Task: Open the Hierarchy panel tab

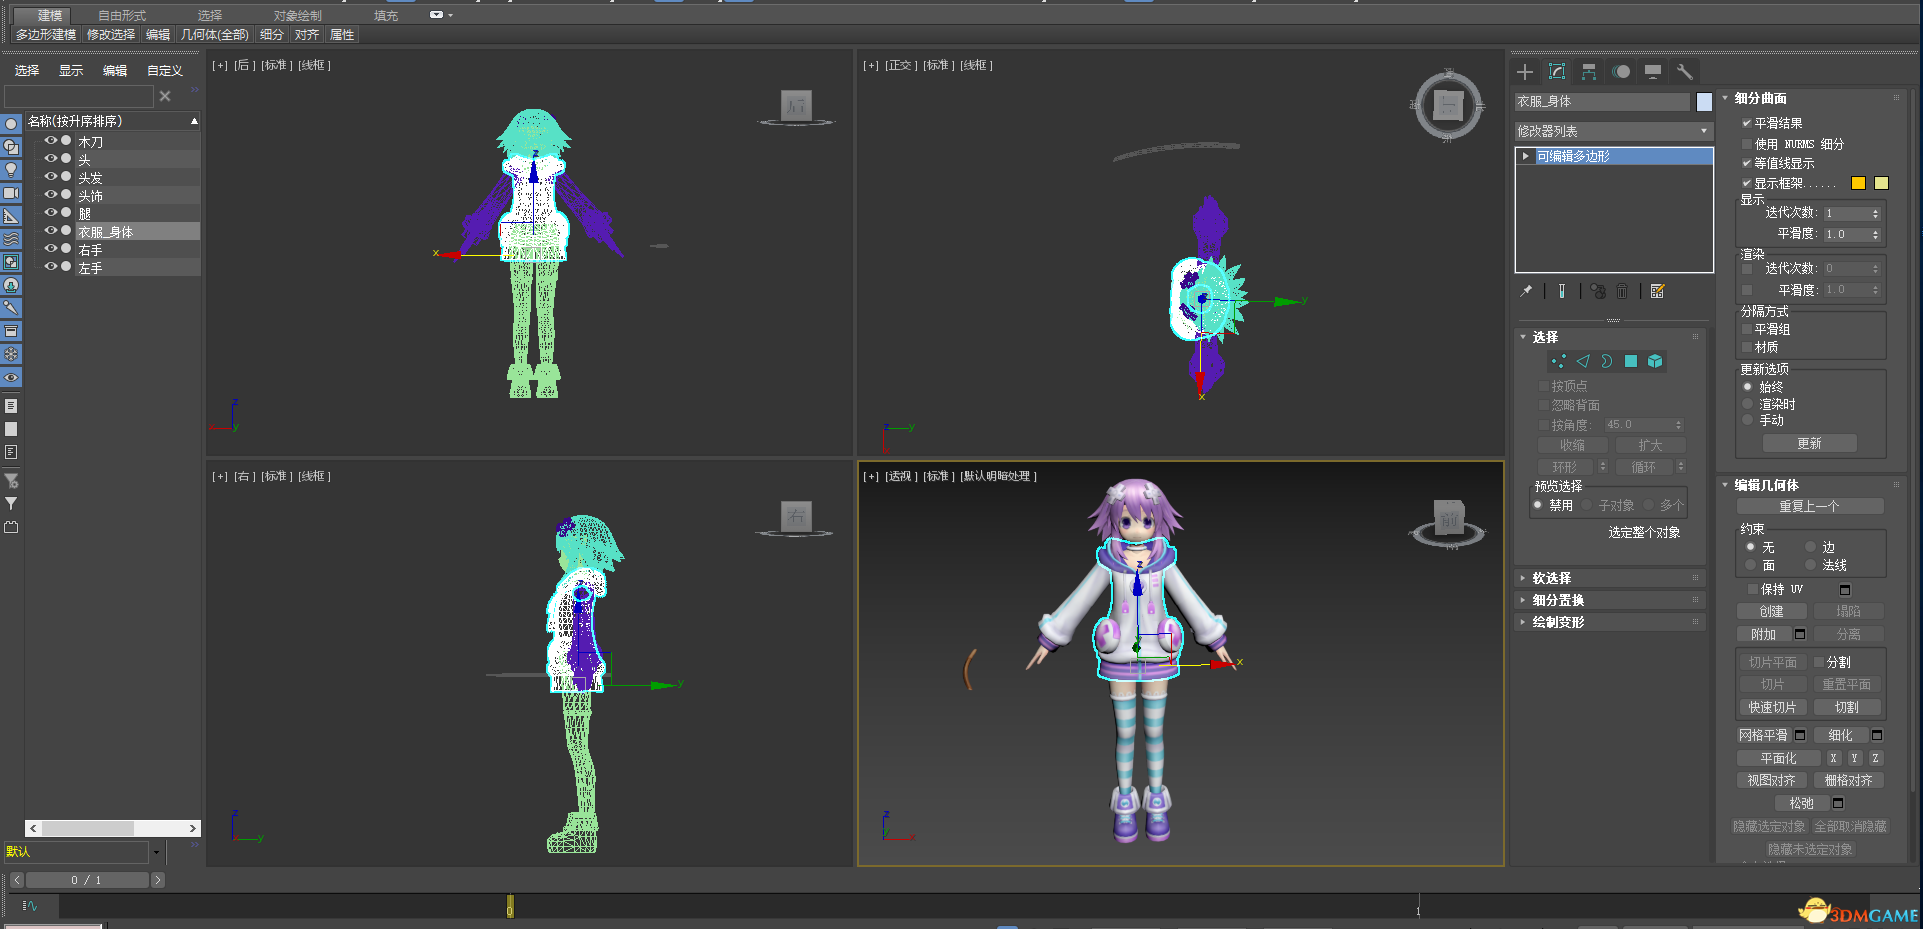Action: 1589,72
